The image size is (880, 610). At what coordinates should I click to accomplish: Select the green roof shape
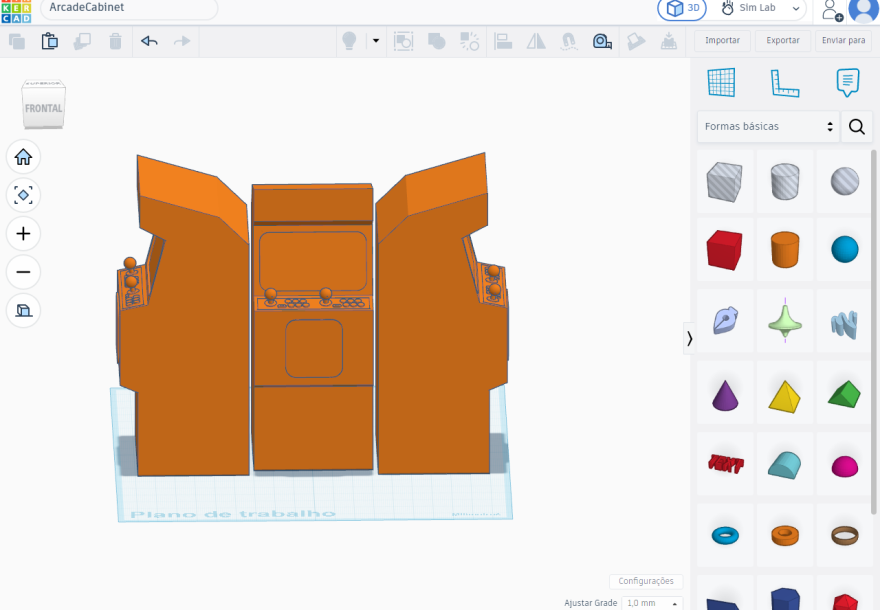click(845, 394)
